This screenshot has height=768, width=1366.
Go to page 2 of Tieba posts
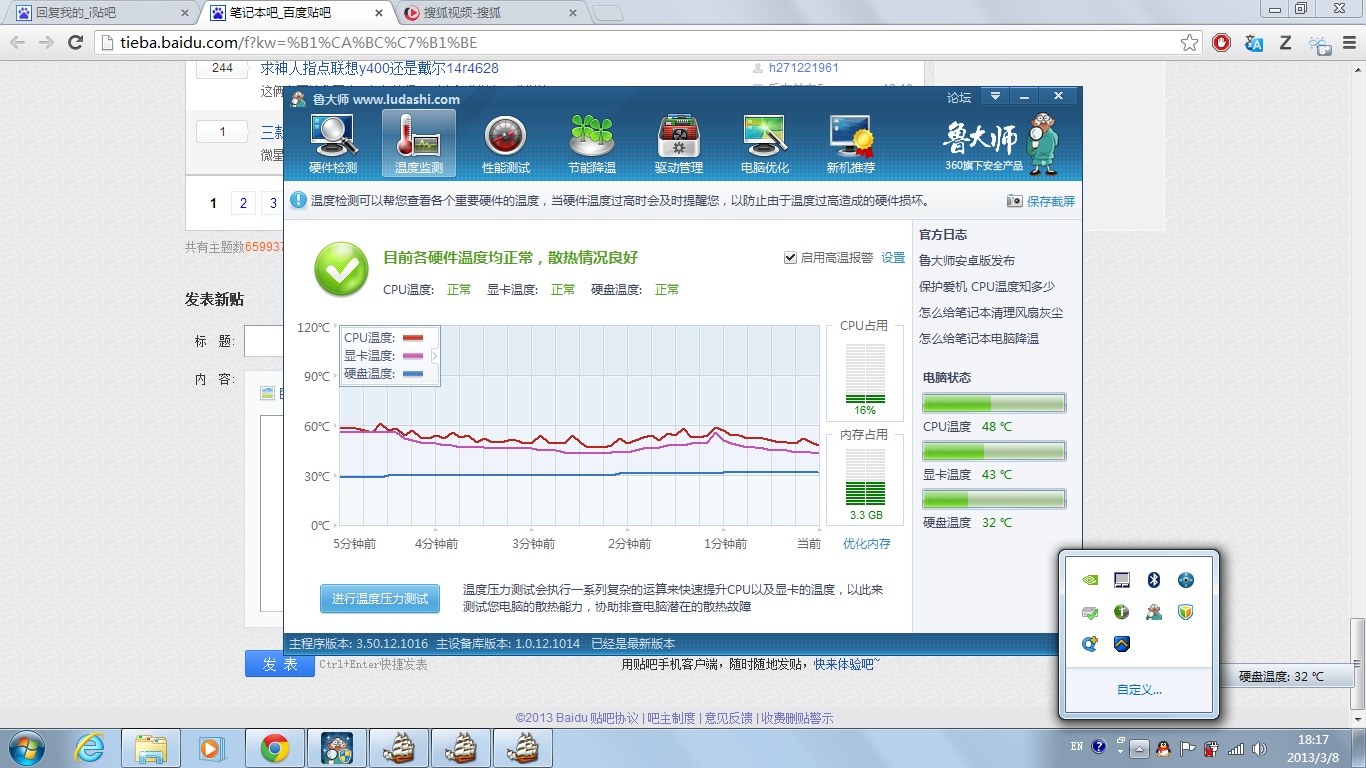click(x=242, y=203)
